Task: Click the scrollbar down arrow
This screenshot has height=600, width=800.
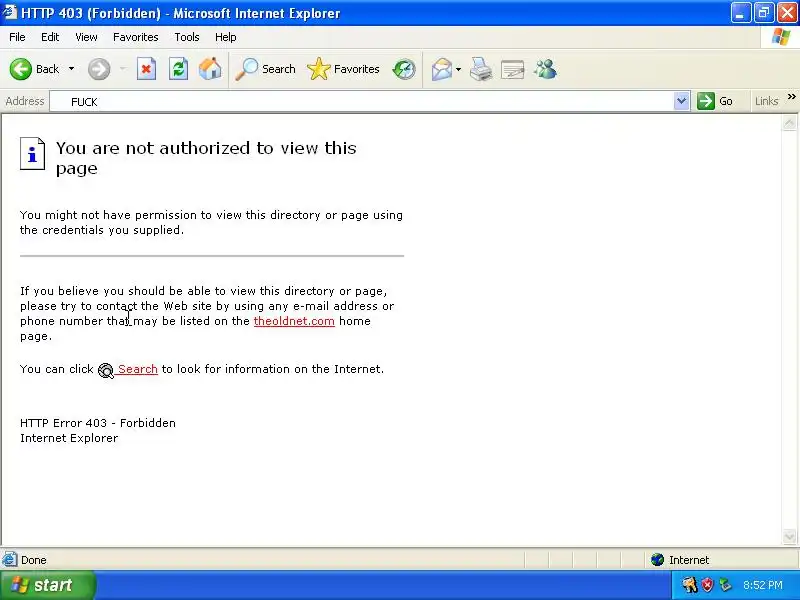Action: [789, 536]
